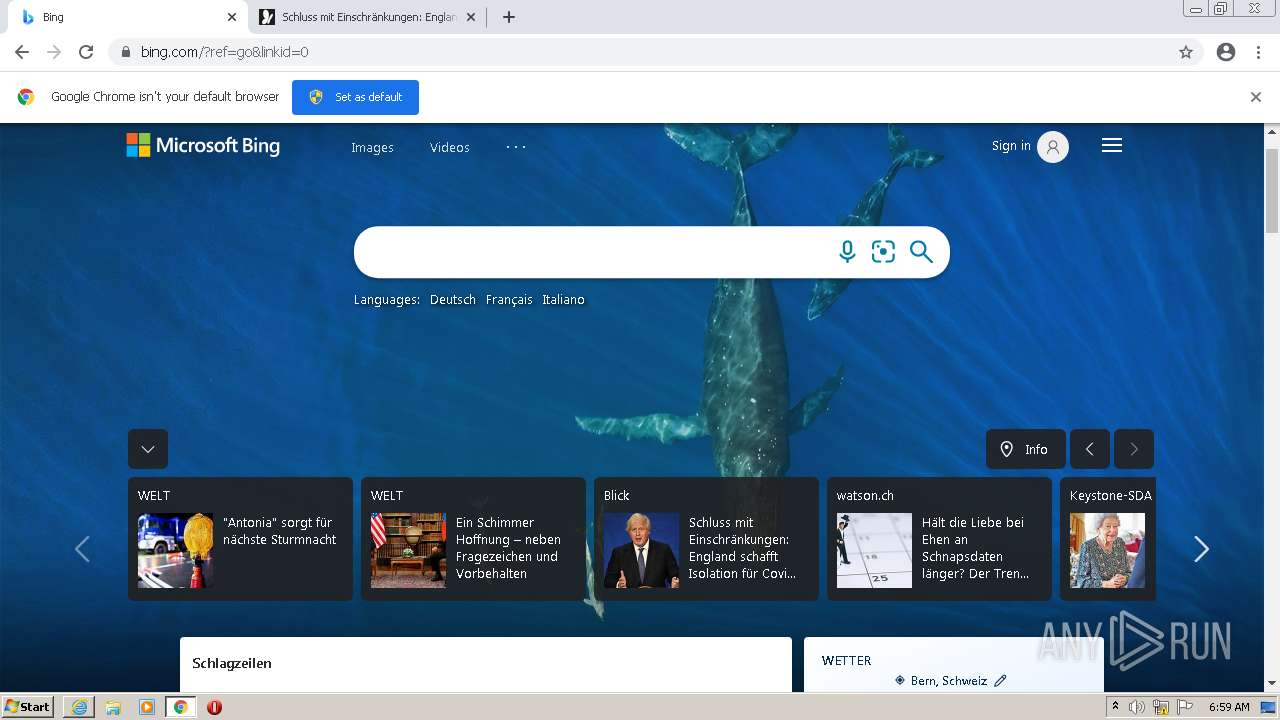
Task: Collapse the news feed chevron button
Action: coord(148,449)
